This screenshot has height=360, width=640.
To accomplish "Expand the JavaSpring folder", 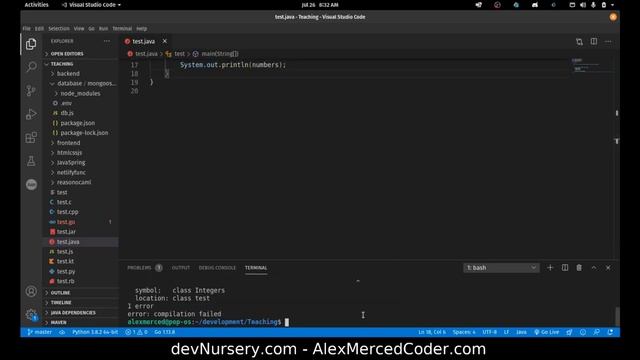I will click(x=81, y=162).
